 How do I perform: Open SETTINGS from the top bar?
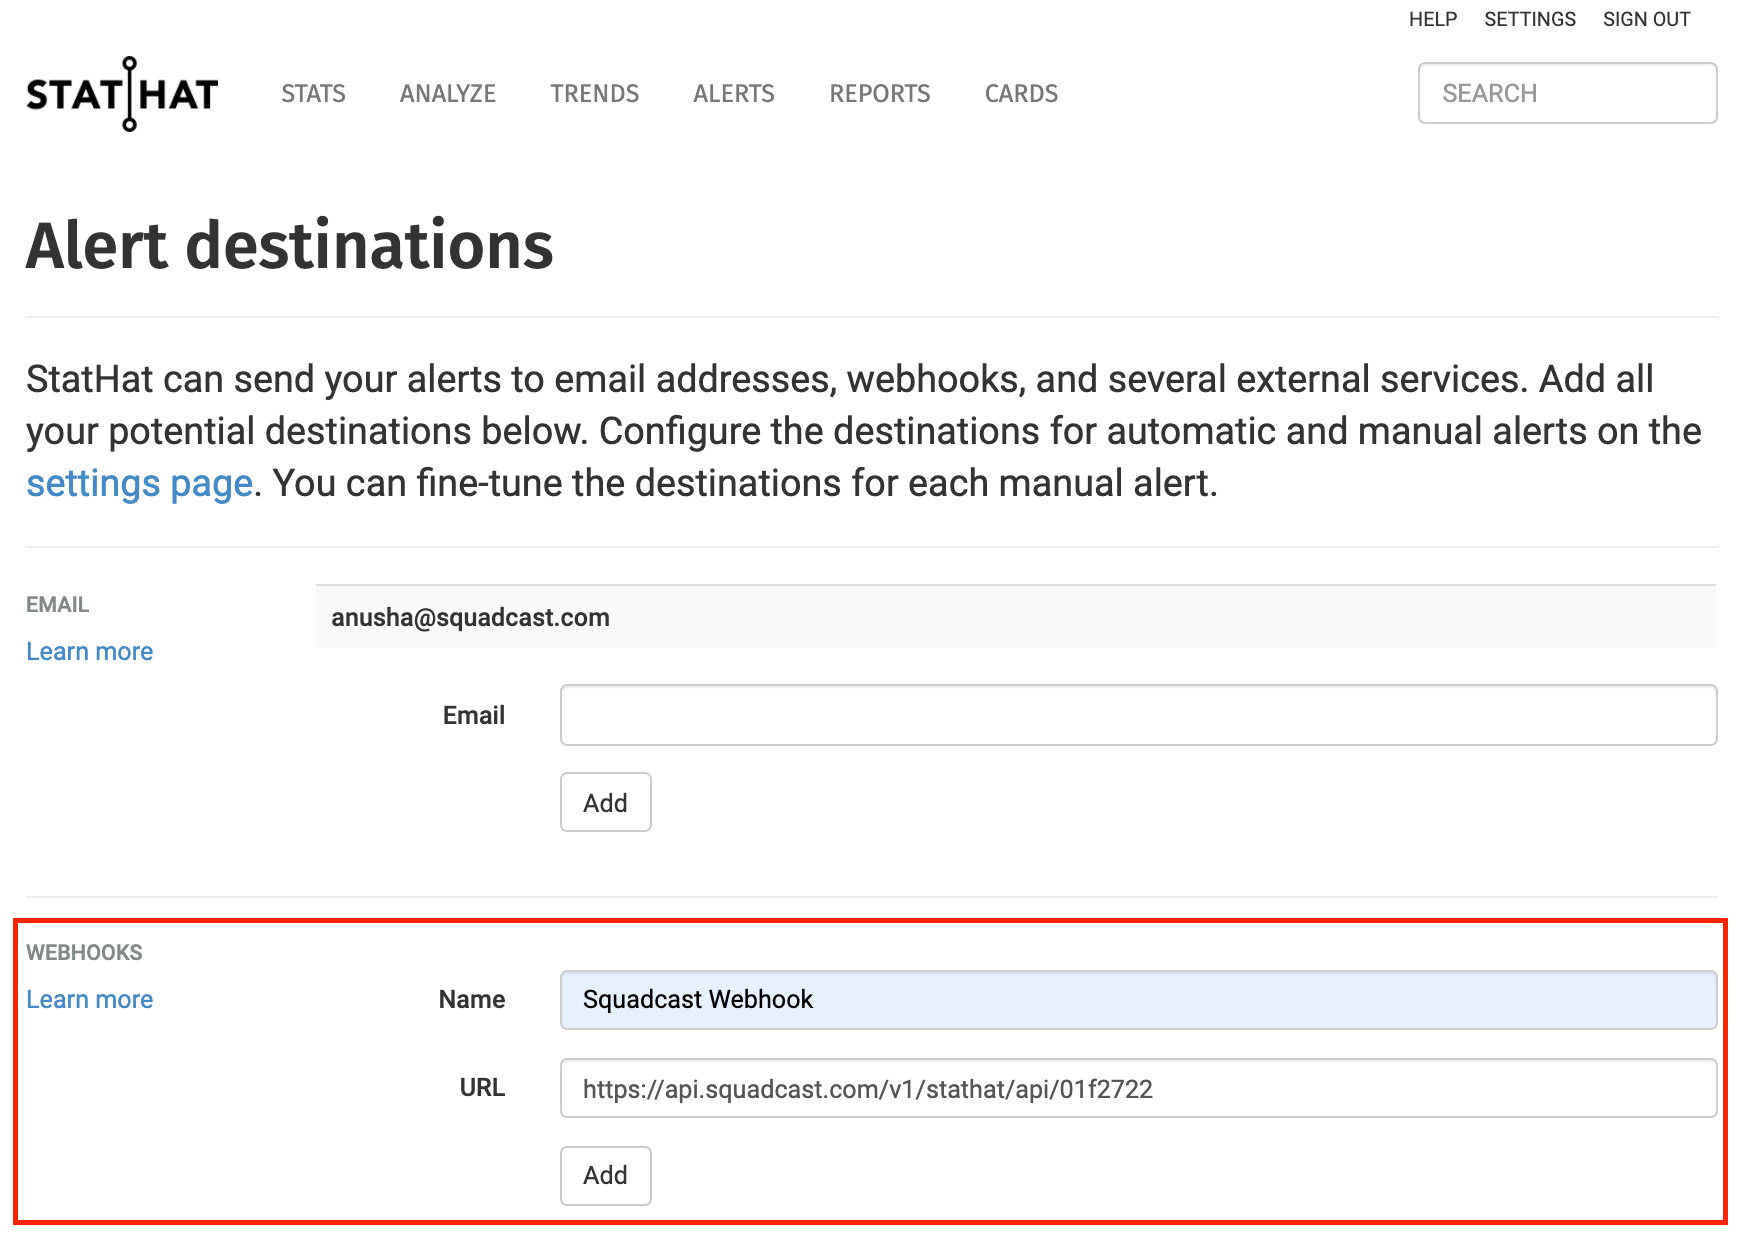coord(1530,20)
